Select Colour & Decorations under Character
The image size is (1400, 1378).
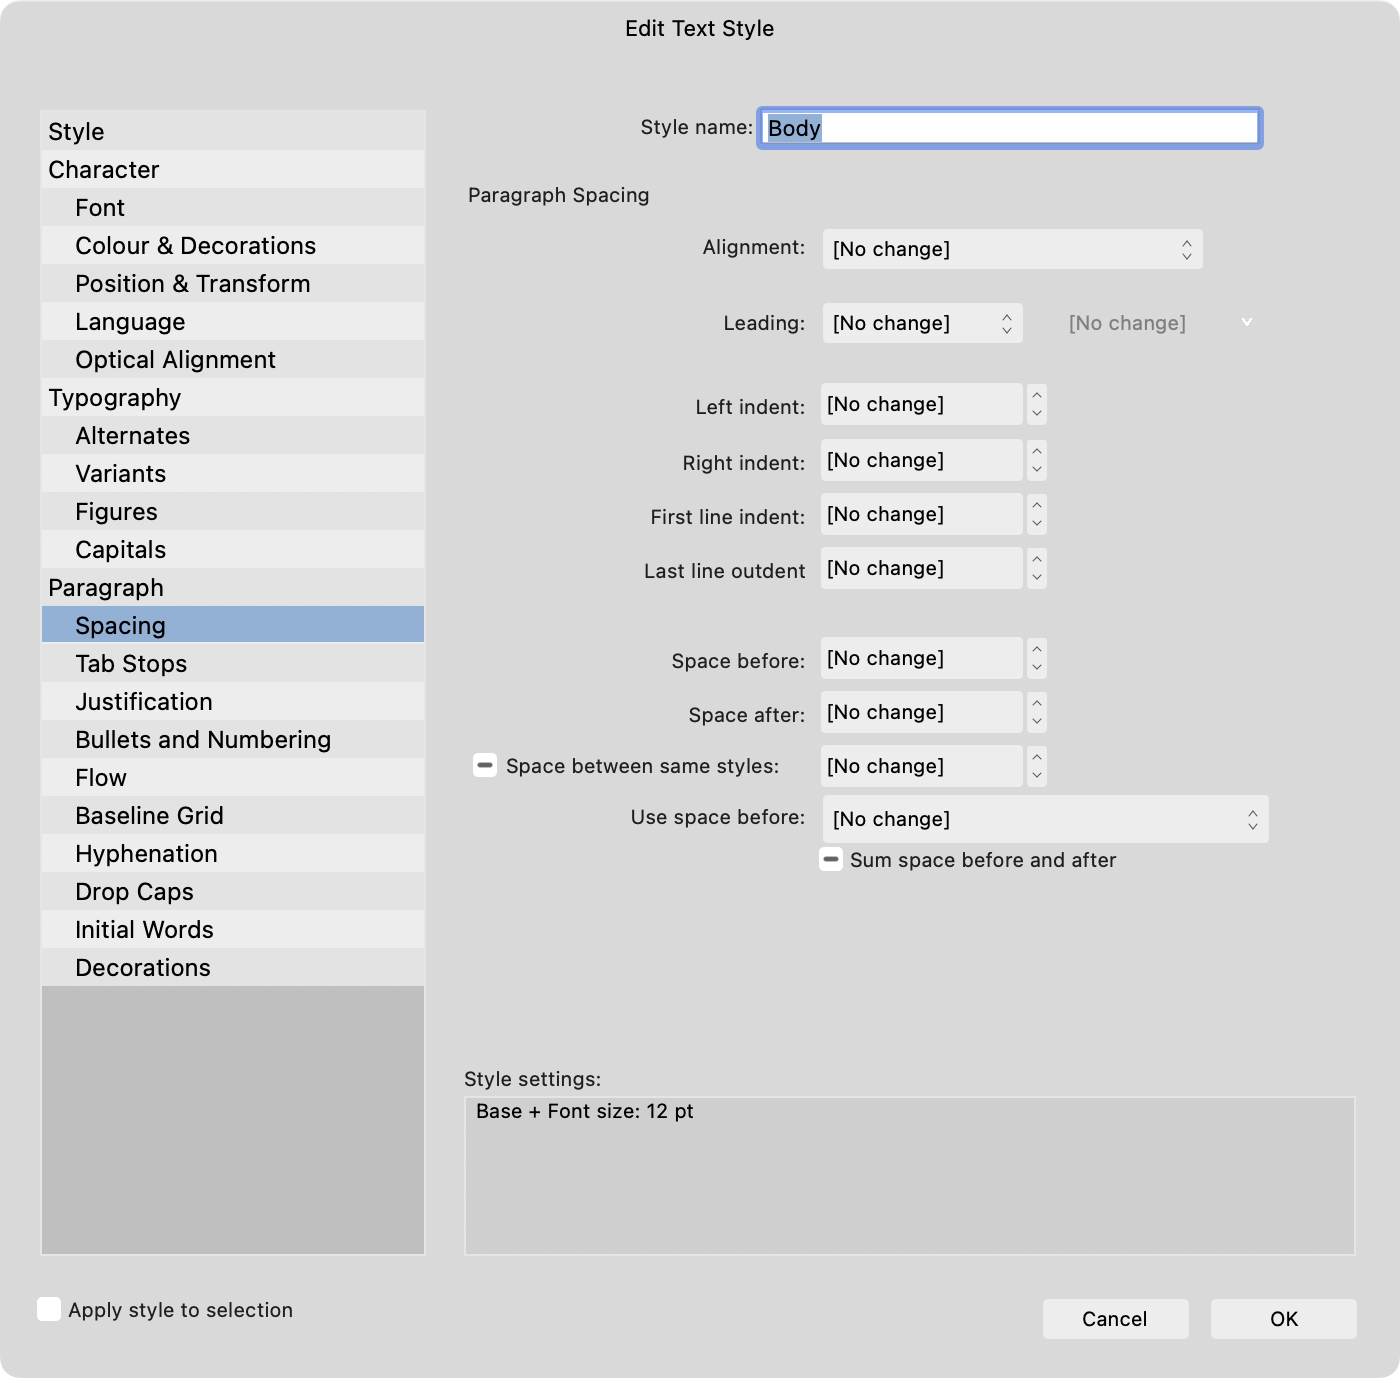pos(196,245)
